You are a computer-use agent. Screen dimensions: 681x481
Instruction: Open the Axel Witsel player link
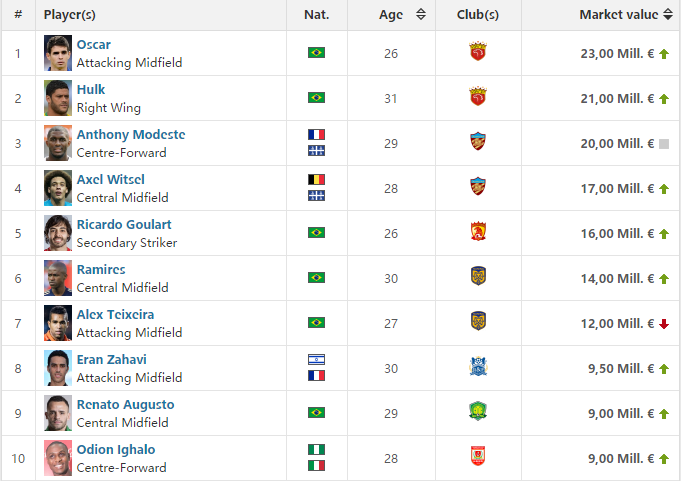(110, 180)
